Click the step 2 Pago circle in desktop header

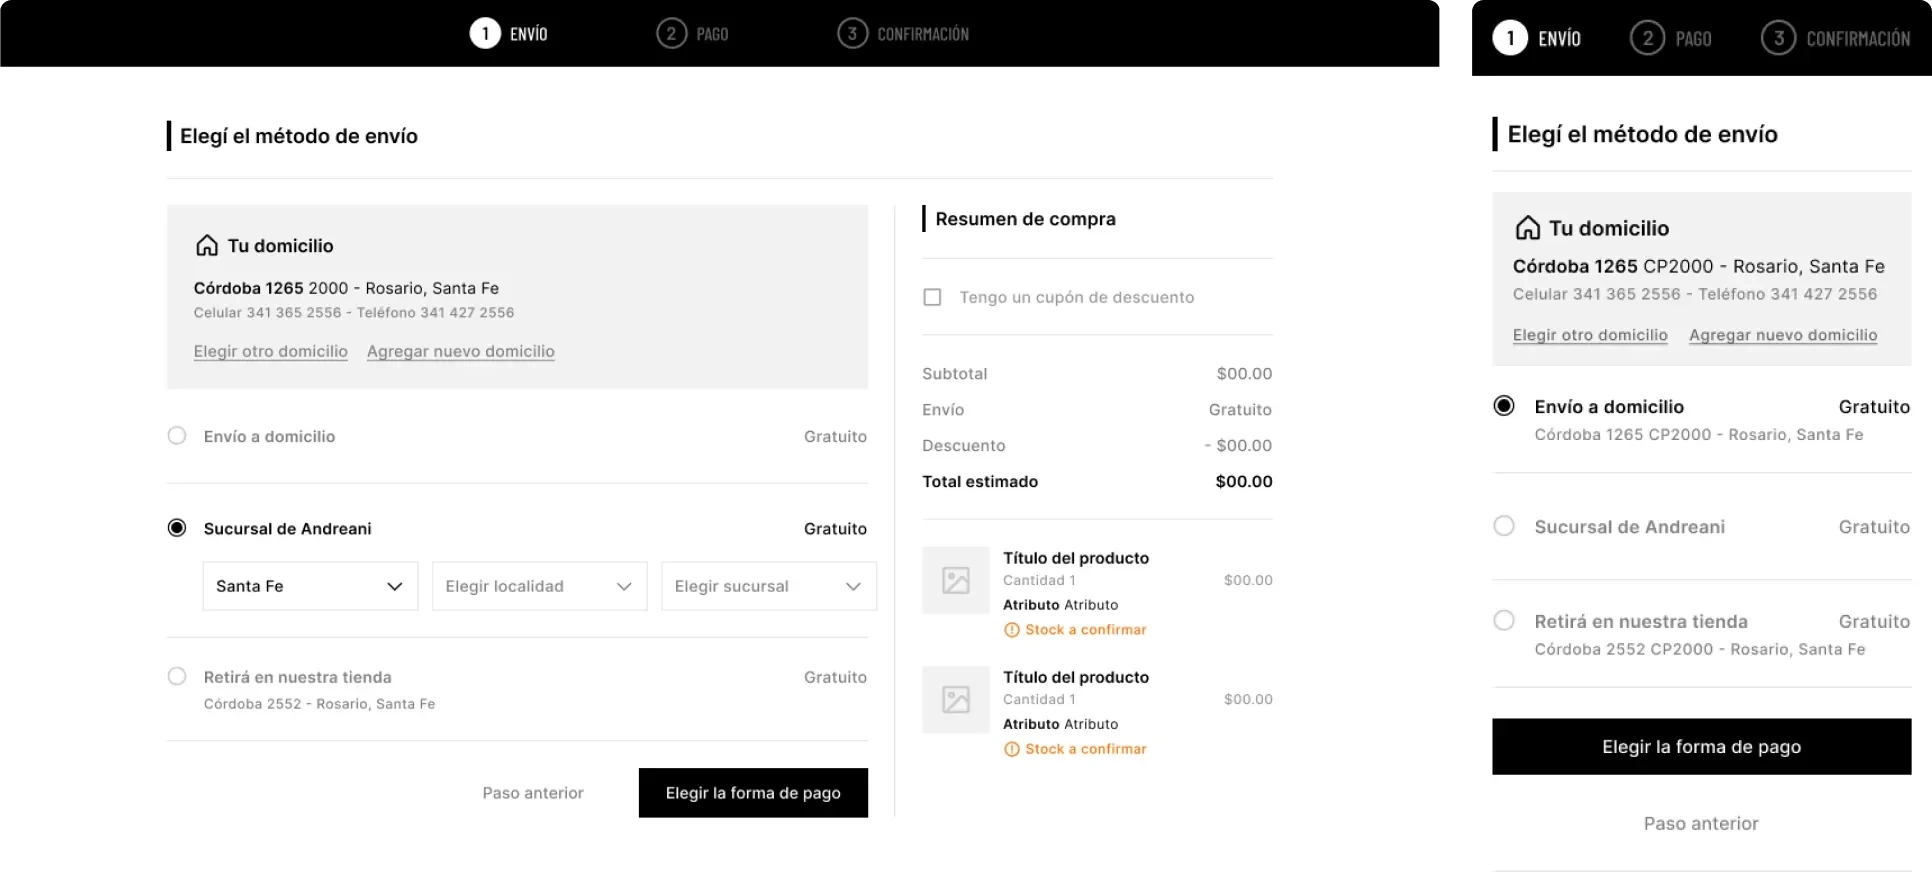[671, 34]
